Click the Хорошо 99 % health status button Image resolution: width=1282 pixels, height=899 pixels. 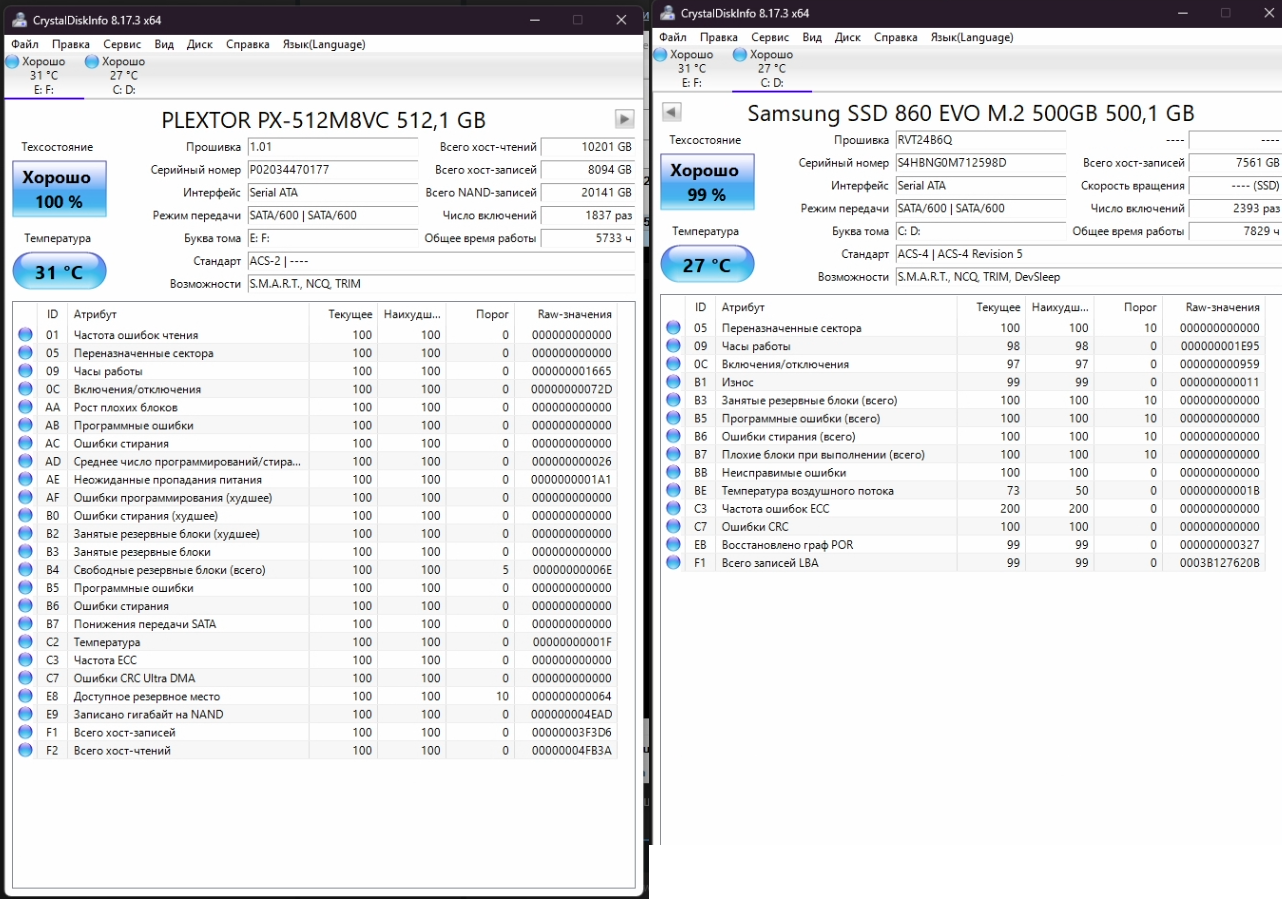click(x=707, y=182)
